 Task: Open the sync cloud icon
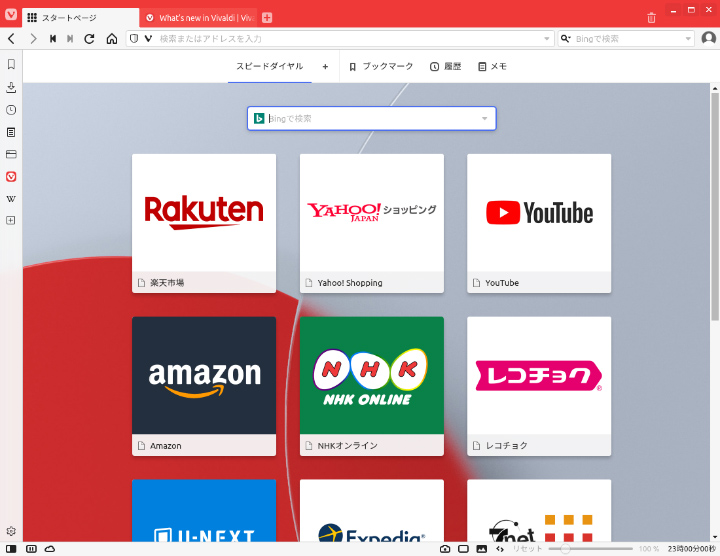point(50,549)
